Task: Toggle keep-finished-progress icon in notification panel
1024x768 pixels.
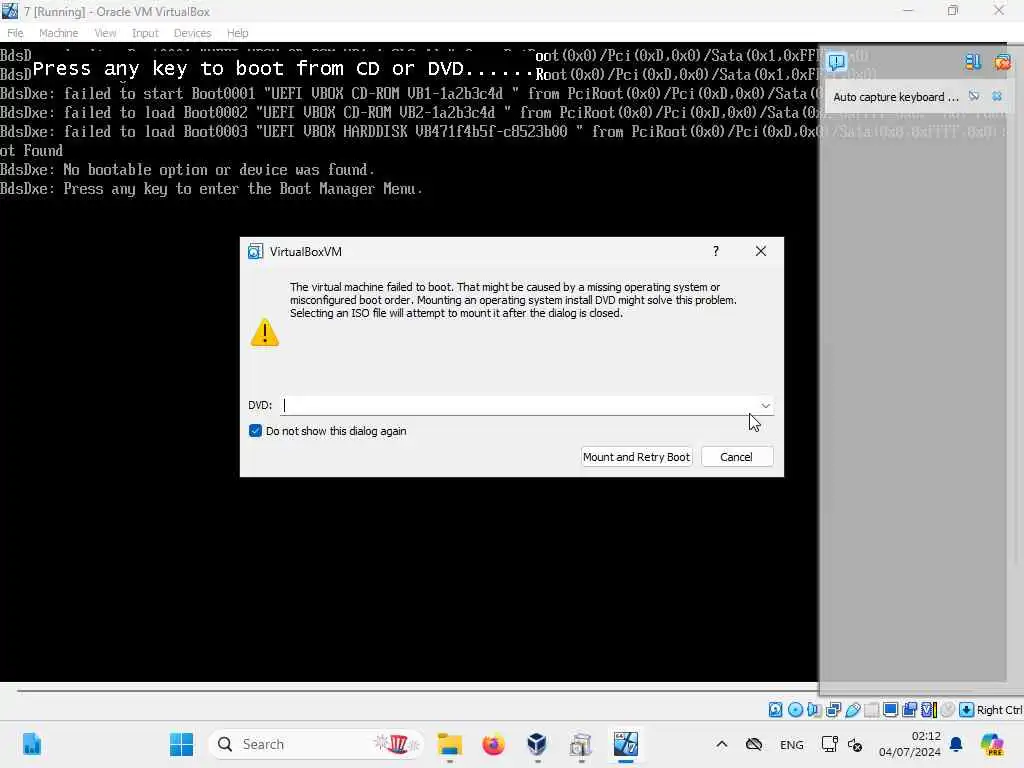Action: (x=972, y=62)
